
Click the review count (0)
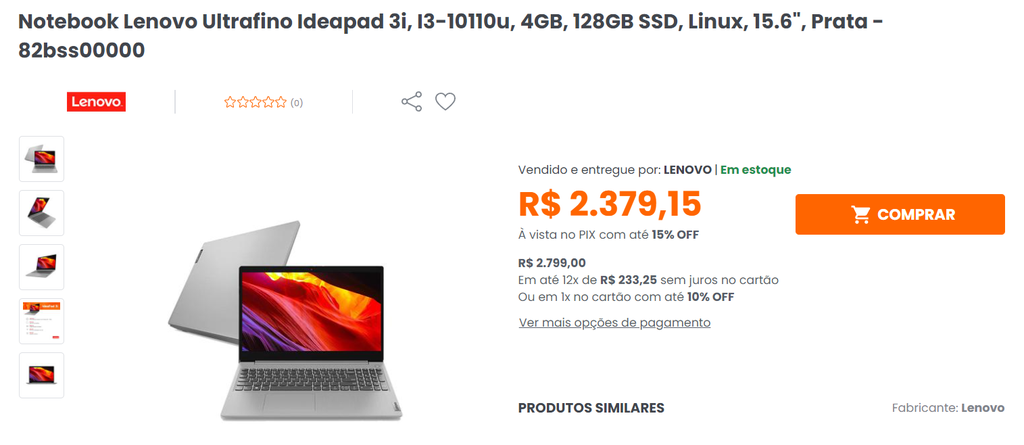(296, 103)
